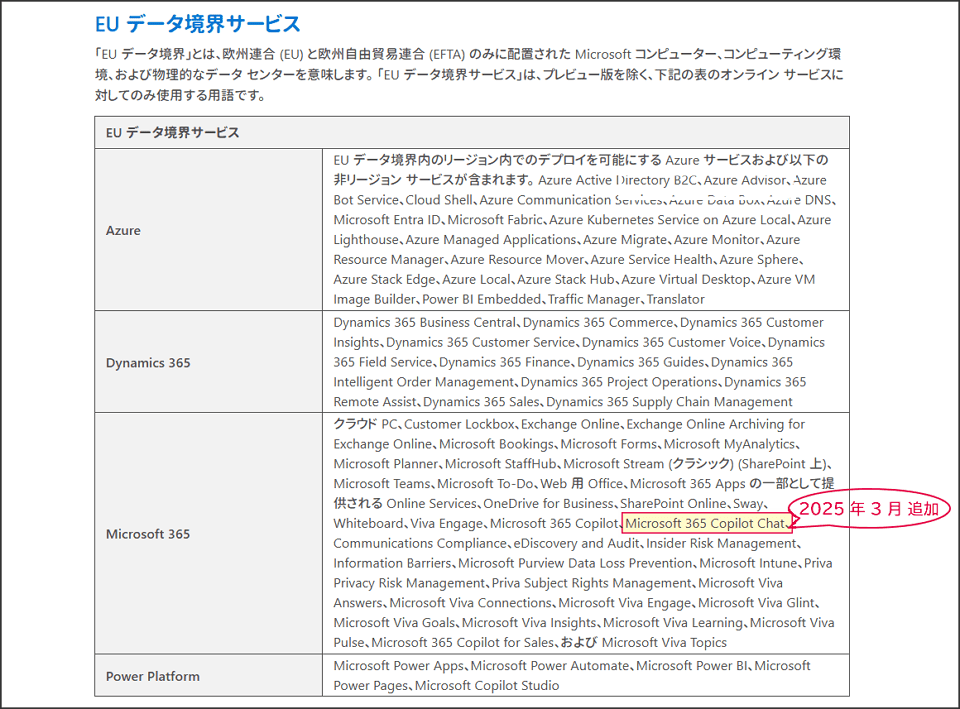
Task: Click the text "Azure Resource Mover"
Action: point(517,259)
